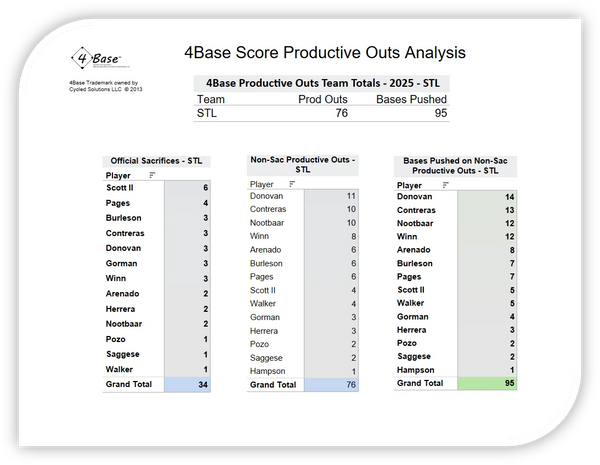Select 'Nootbaar' in Non-Sac Productive Outs table

(267, 223)
